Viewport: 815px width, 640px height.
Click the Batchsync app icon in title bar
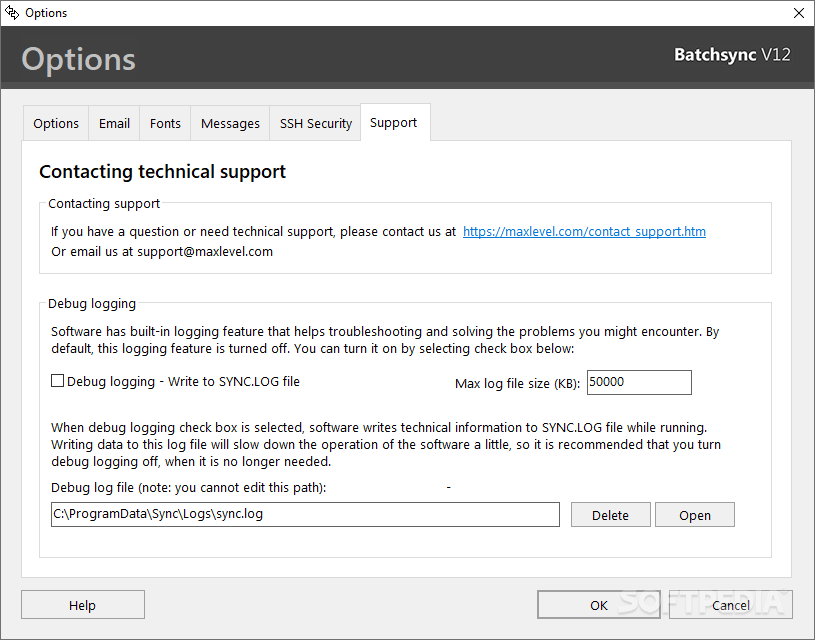pyautogui.click(x=12, y=12)
